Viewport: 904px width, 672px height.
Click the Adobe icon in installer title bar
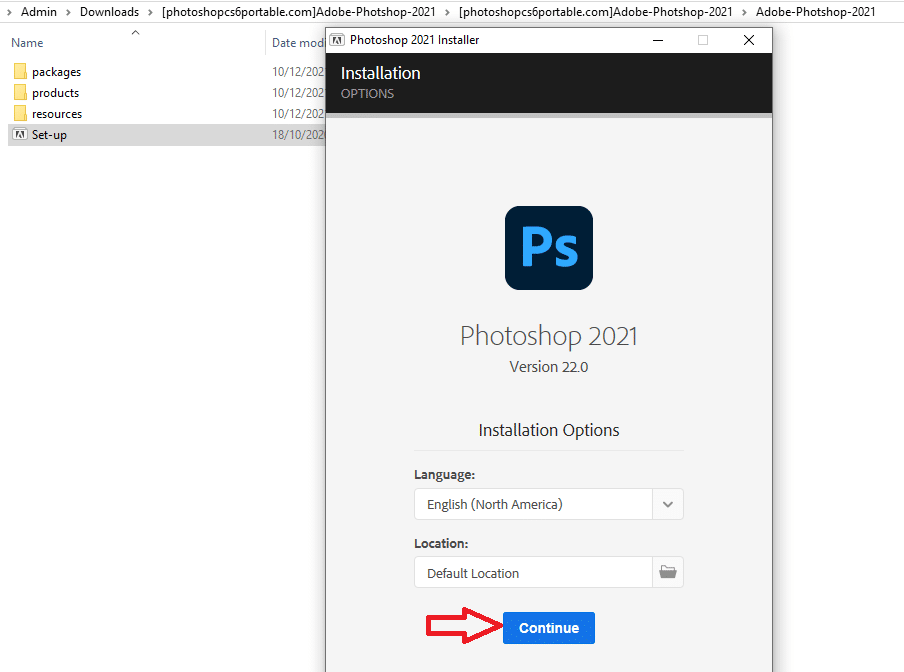click(x=338, y=40)
